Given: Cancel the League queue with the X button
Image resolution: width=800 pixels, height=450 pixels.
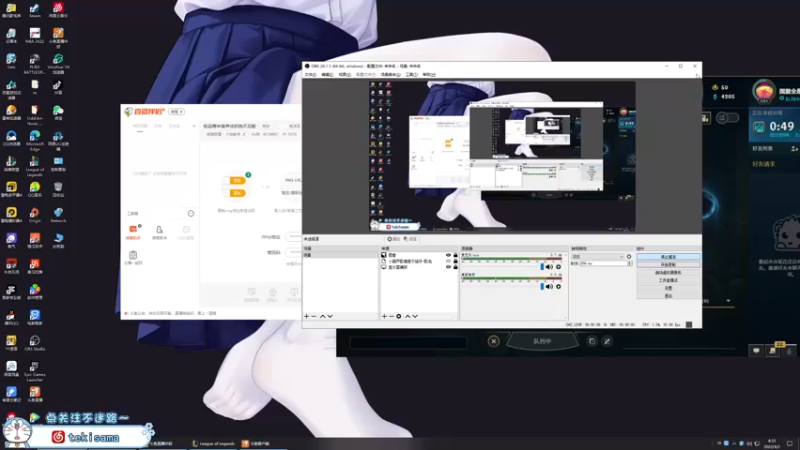Looking at the screenshot, I should point(493,341).
